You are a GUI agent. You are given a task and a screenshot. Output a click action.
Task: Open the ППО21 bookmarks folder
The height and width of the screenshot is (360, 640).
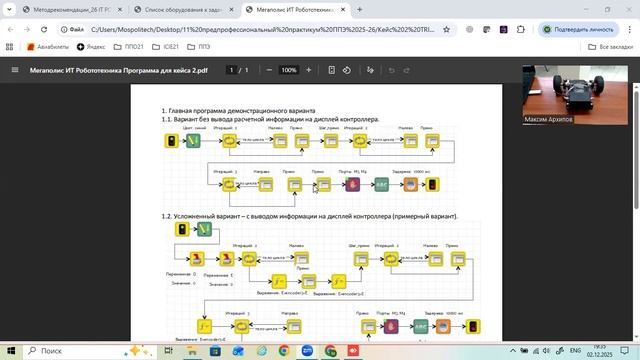129,47
